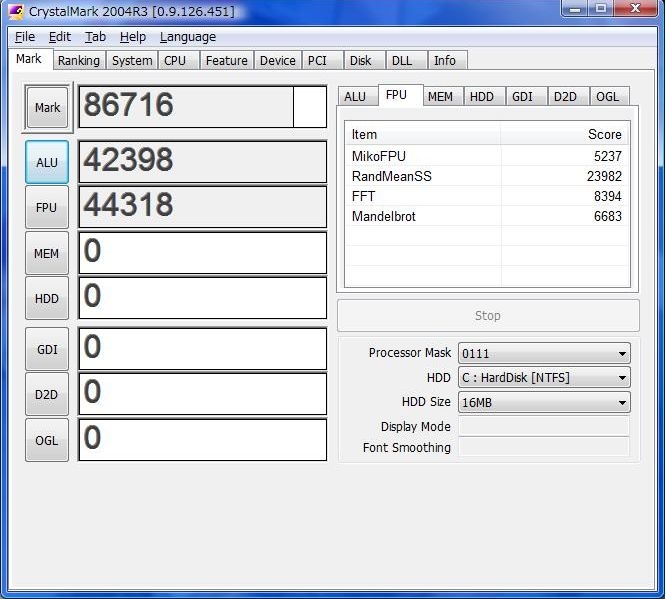Select the RandMeanSS row
Viewport: 666px width, 599px height.
click(x=487, y=176)
